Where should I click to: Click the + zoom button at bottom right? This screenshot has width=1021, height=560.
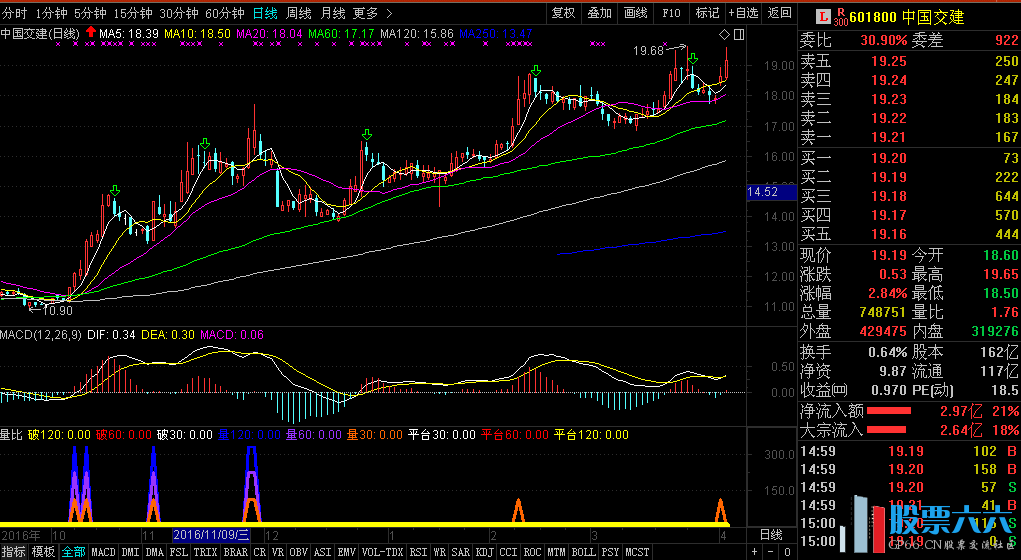coord(755,552)
